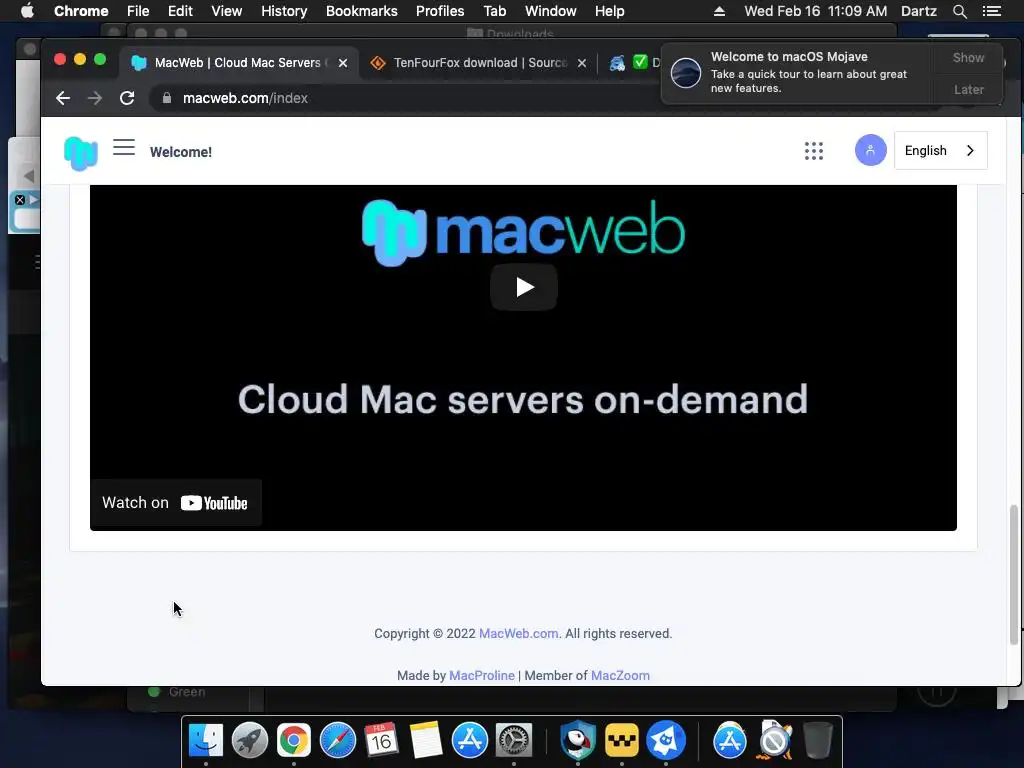The height and width of the screenshot is (768, 1024).
Task: Open the Help menu
Action: point(609,11)
